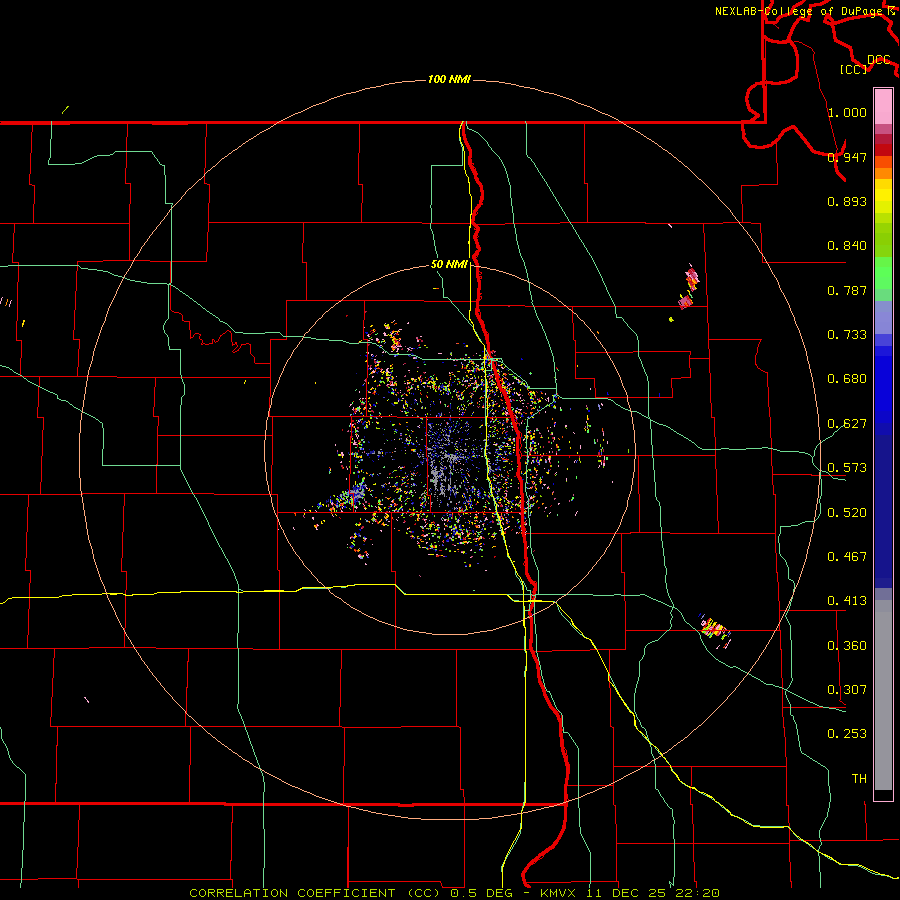Screen dimensions: 900x900
Task: Click the red segment of the color bar
Action: click(x=883, y=150)
